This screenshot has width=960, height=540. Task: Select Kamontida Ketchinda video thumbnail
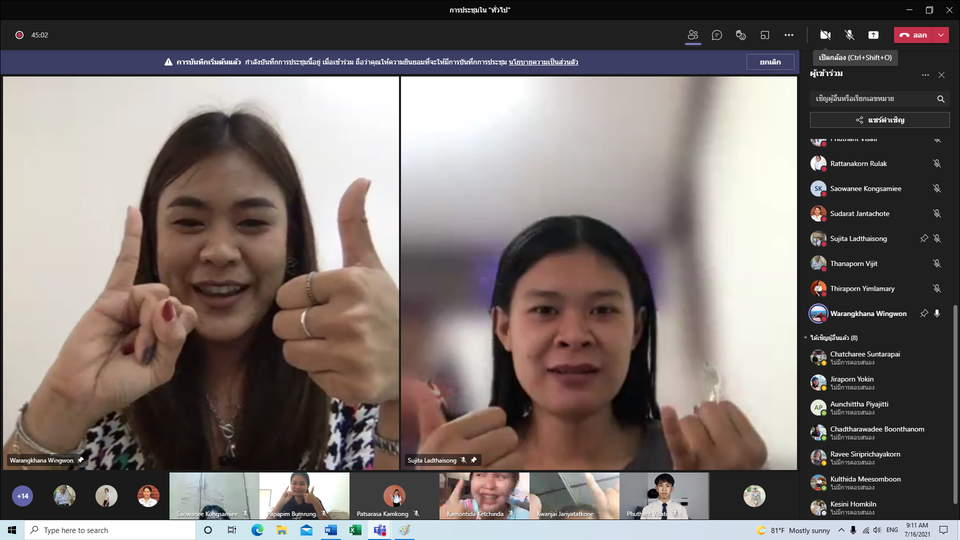pyautogui.click(x=484, y=495)
